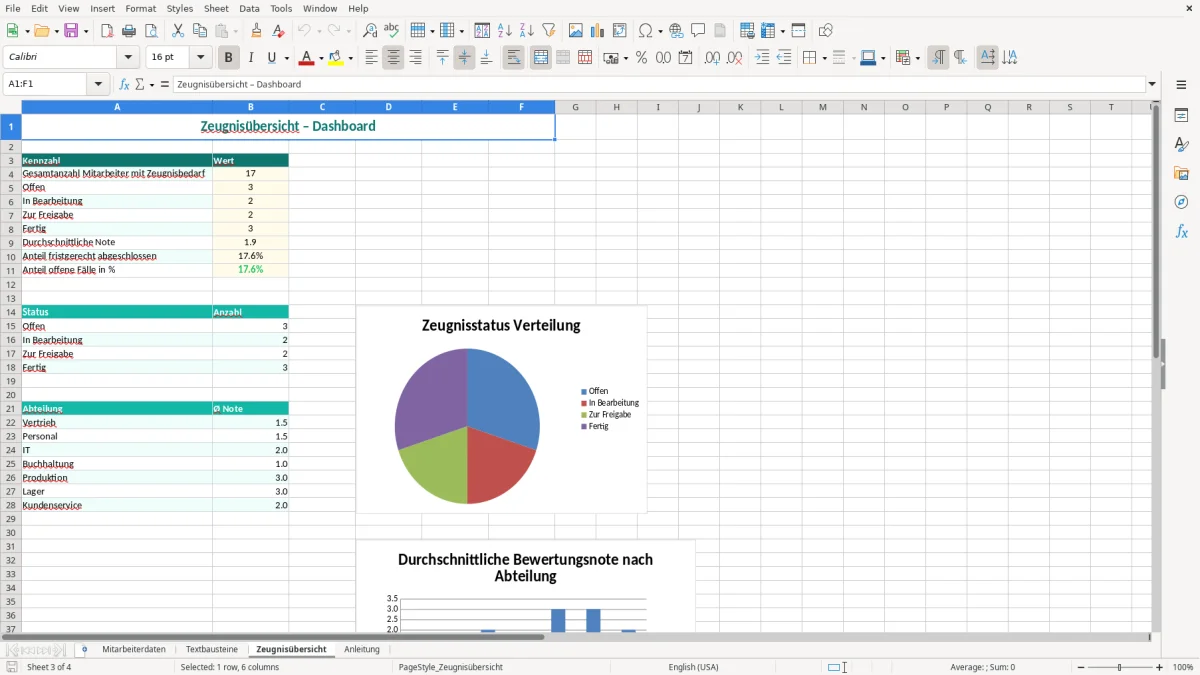Open the Font Name dropdown arrow
Image resolution: width=1200 pixels, height=675 pixels.
[x=128, y=58]
